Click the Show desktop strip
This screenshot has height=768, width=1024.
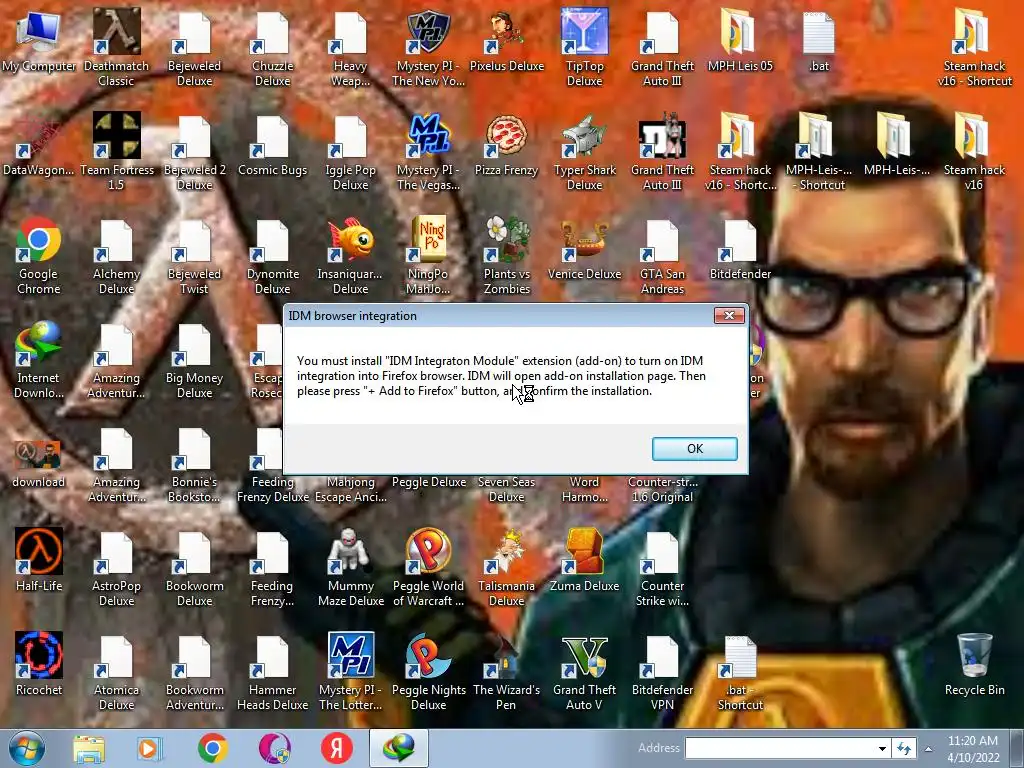click(x=1018, y=748)
